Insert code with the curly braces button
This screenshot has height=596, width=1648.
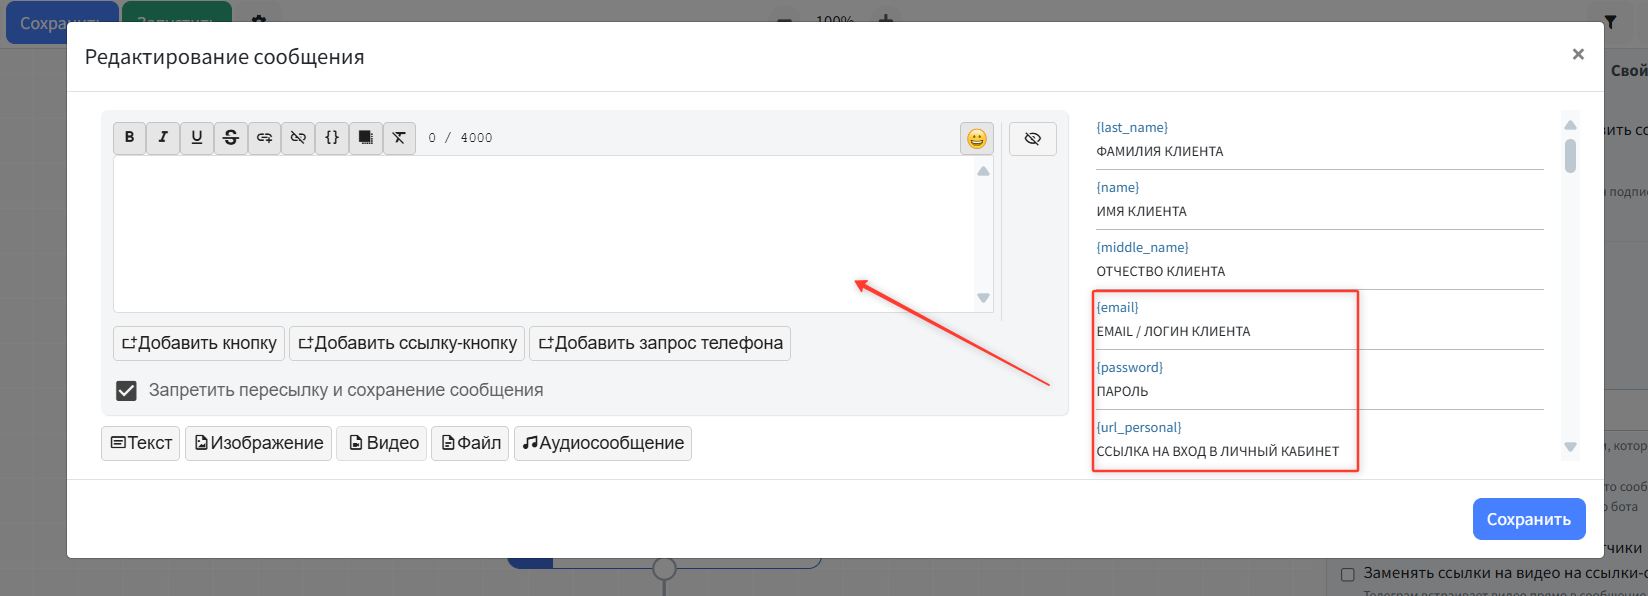[332, 138]
